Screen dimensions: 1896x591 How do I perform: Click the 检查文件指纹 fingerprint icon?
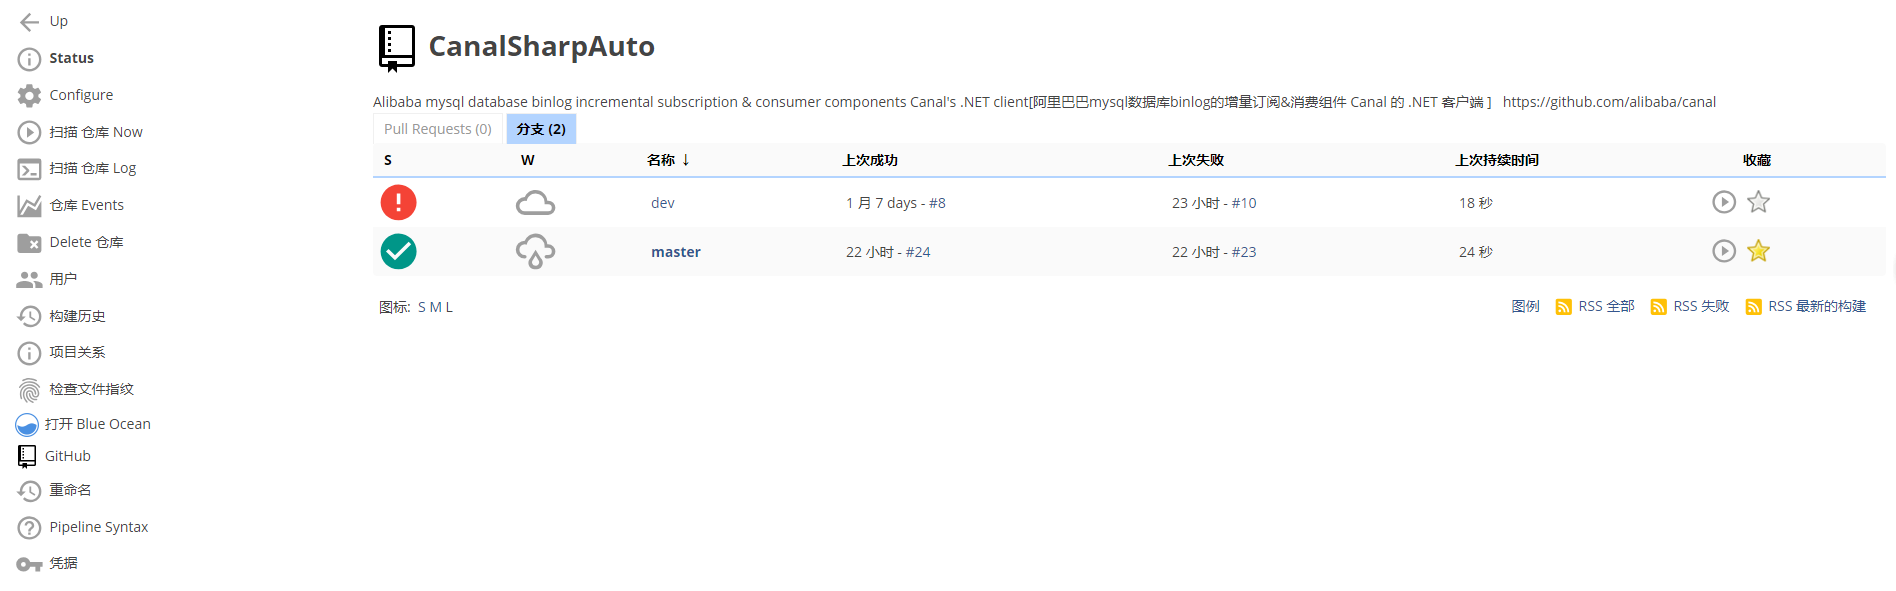tap(30, 390)
